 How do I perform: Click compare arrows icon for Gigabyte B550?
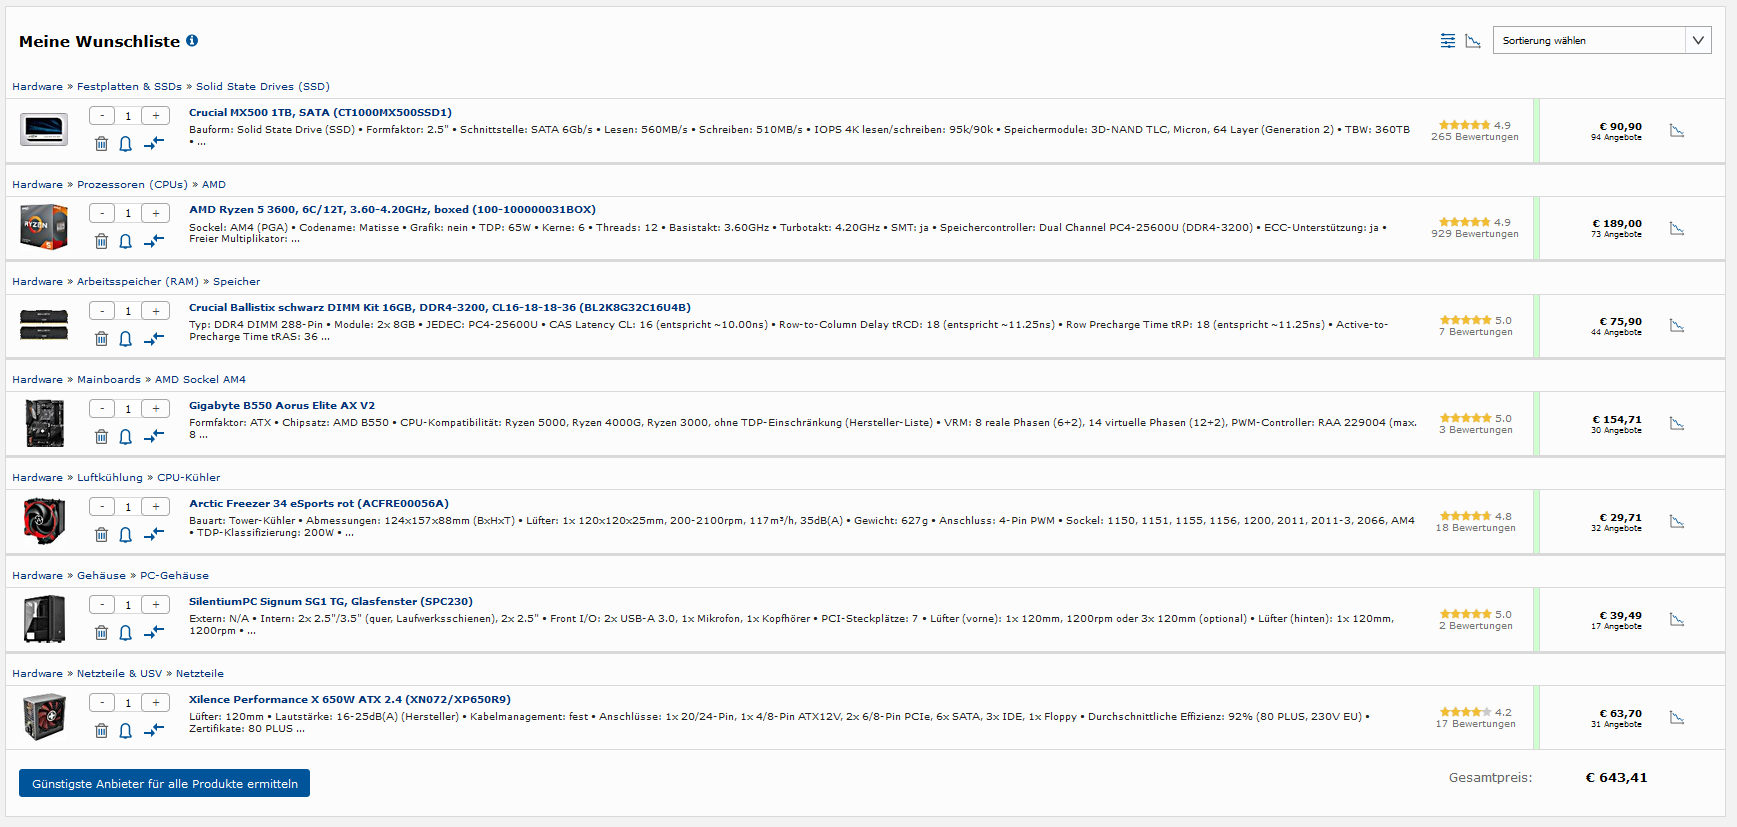(153, 437)
